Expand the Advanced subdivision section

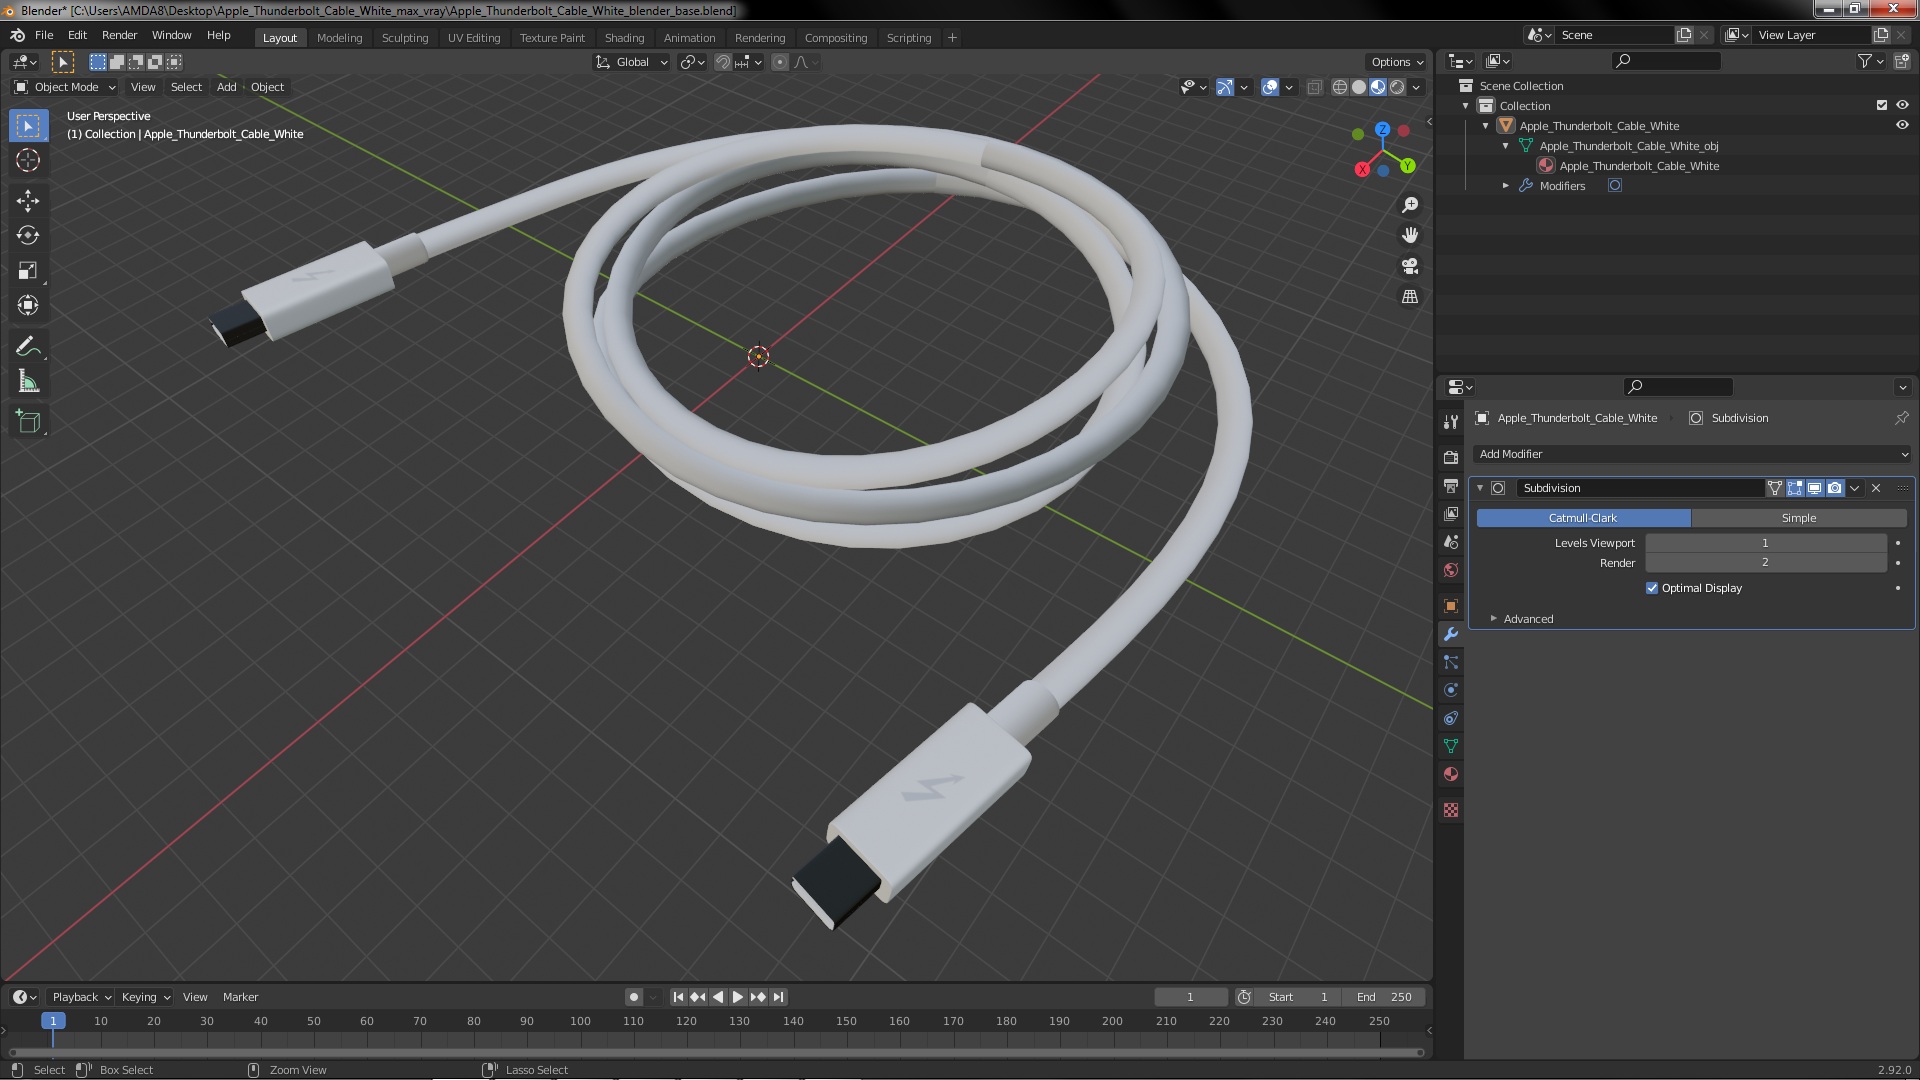click(x=1527, y=619)
